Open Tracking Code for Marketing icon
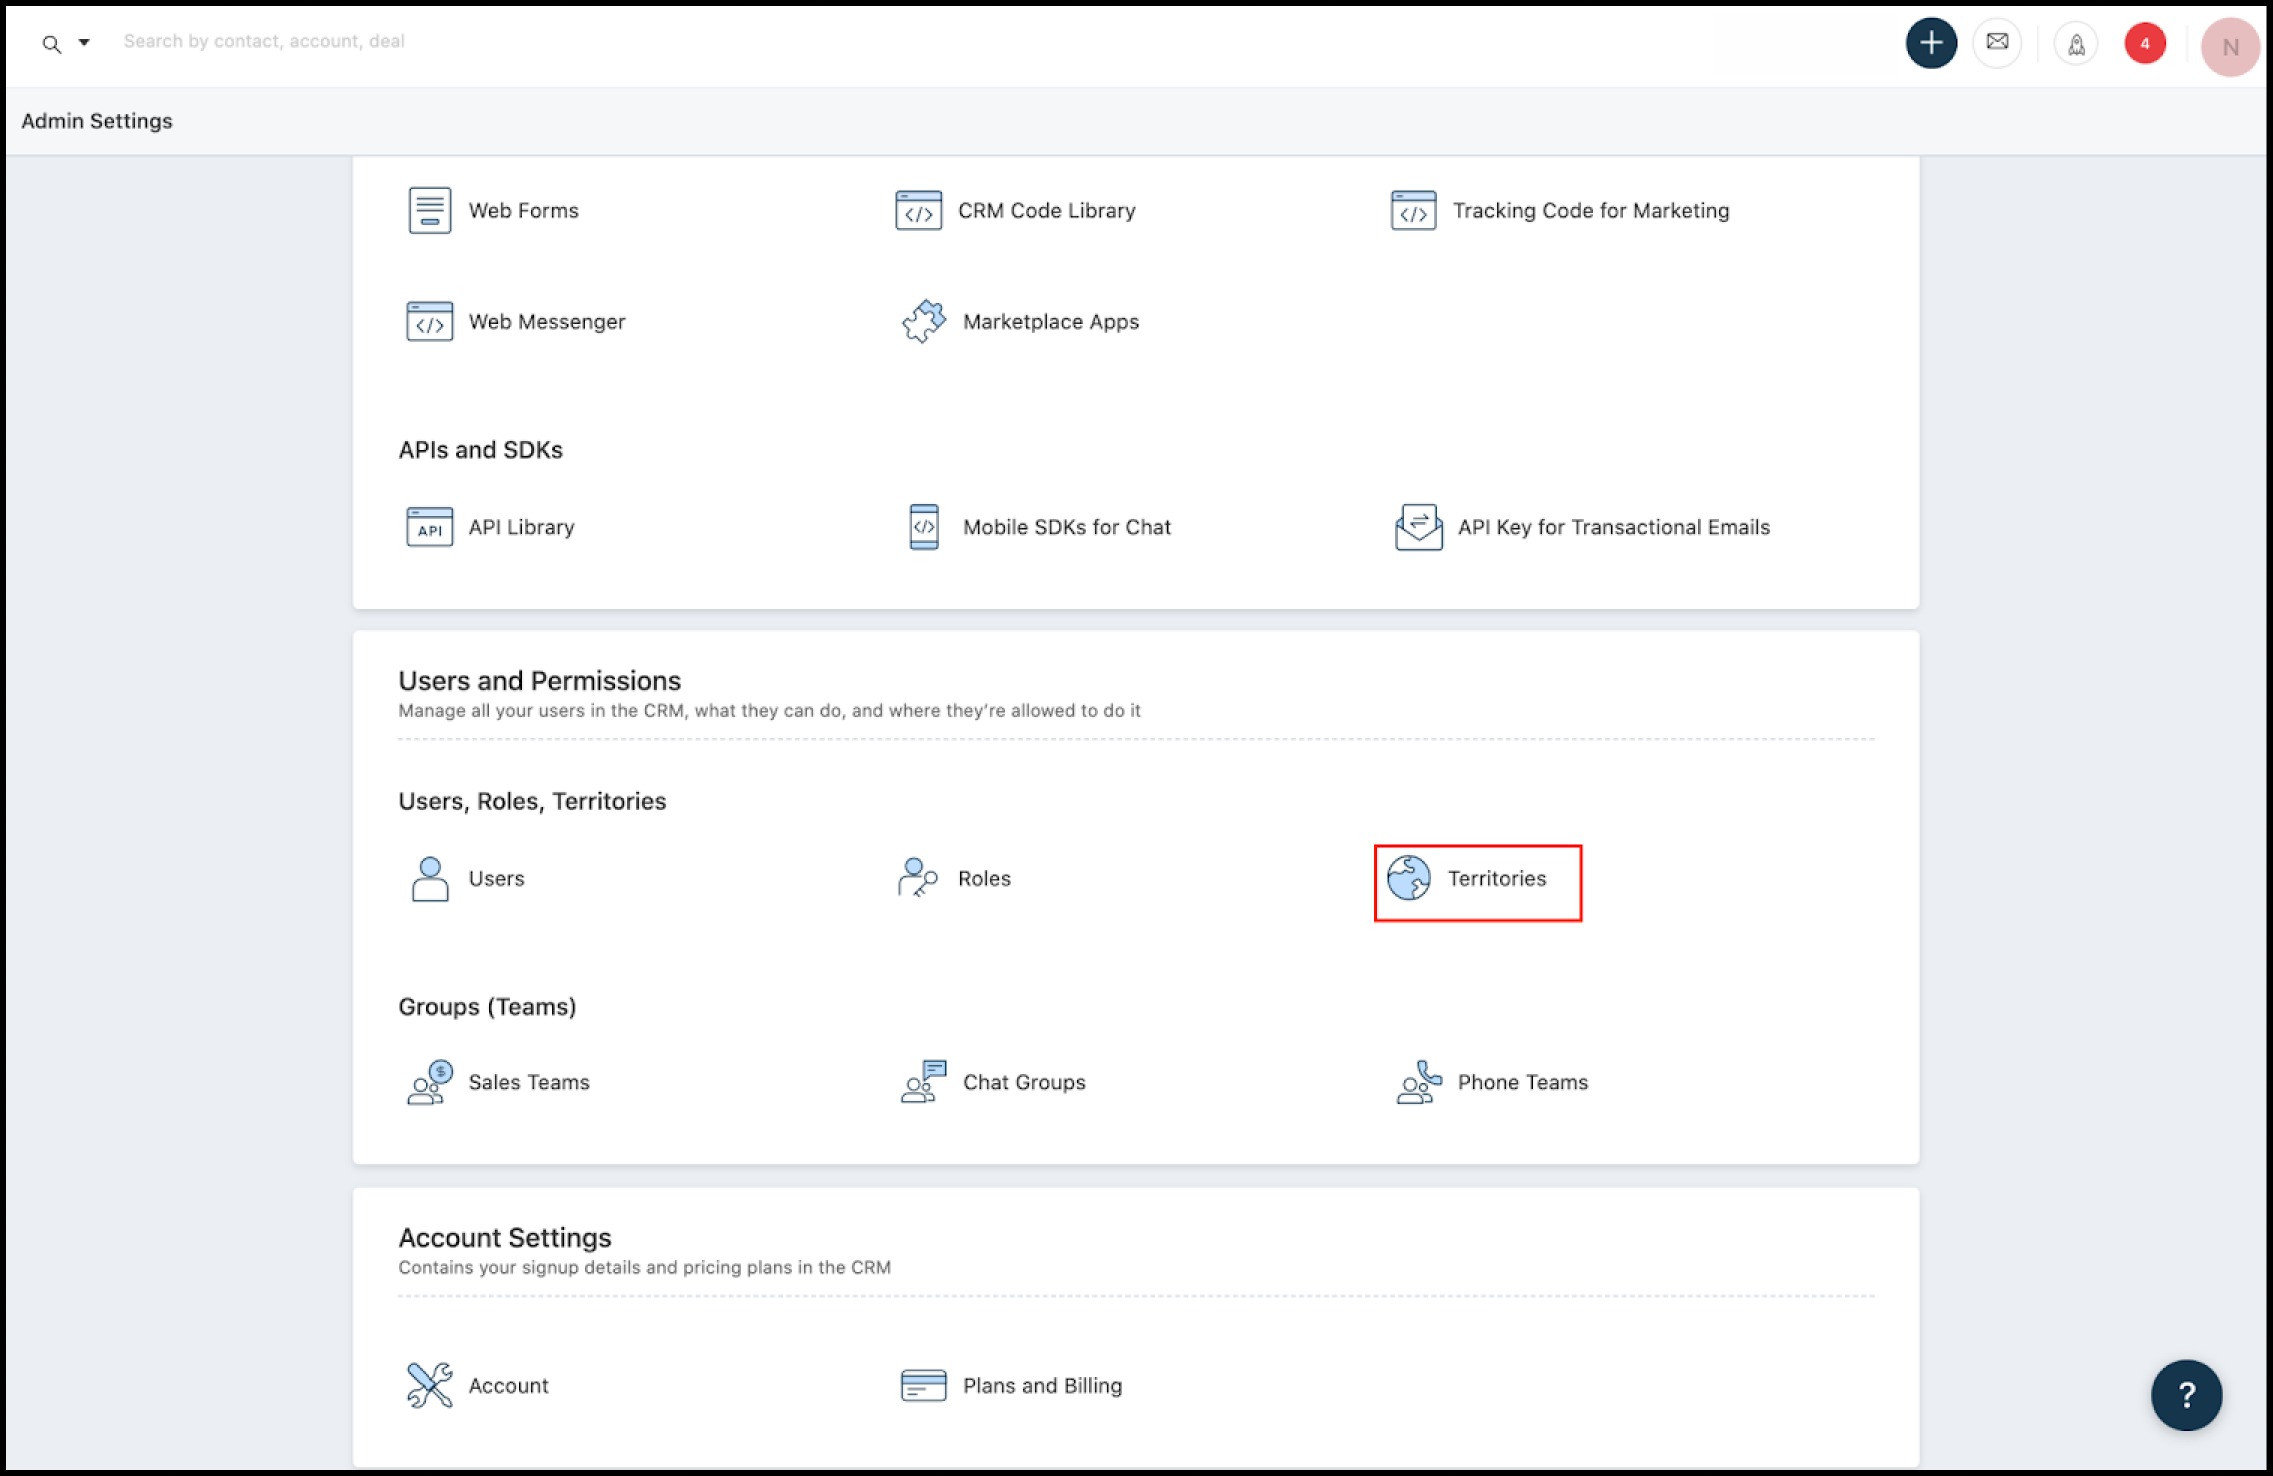2273x1476 pixels. 1413,210
